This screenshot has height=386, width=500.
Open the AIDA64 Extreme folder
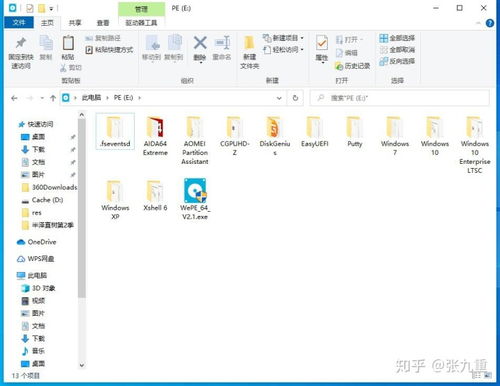[x=155, y=136]
